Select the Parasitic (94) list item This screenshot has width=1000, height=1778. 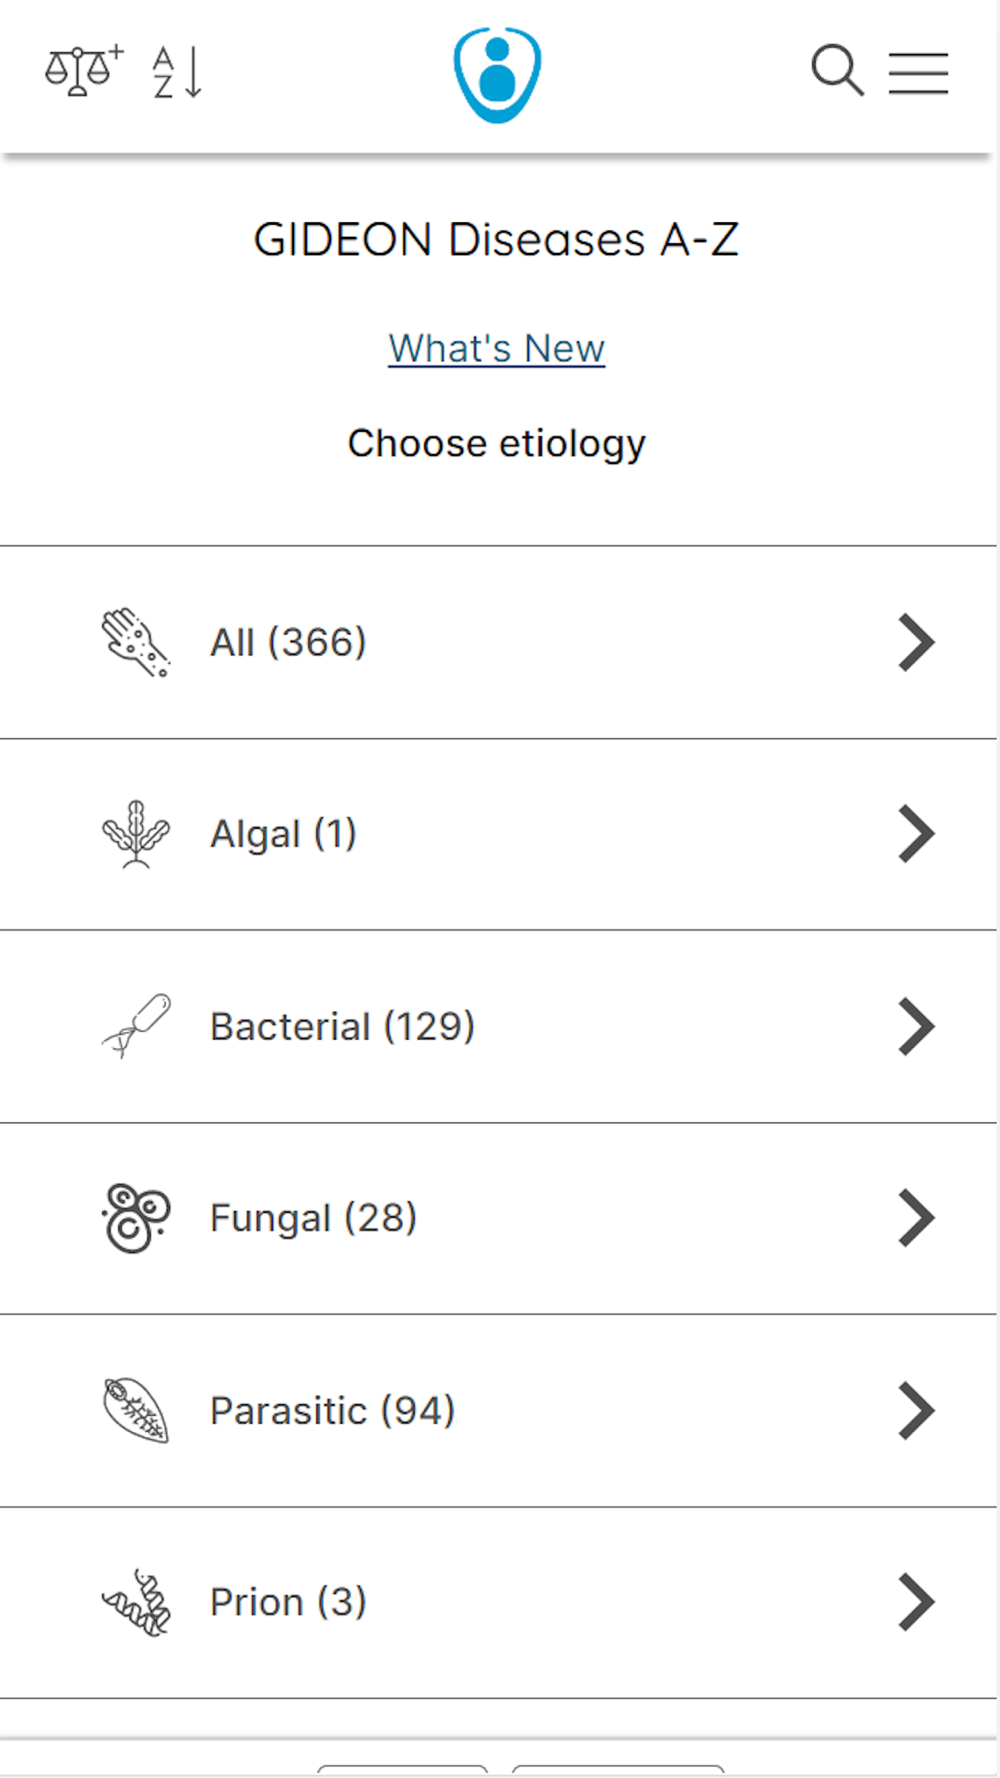pyautogui.click(x=500, y=1410)
